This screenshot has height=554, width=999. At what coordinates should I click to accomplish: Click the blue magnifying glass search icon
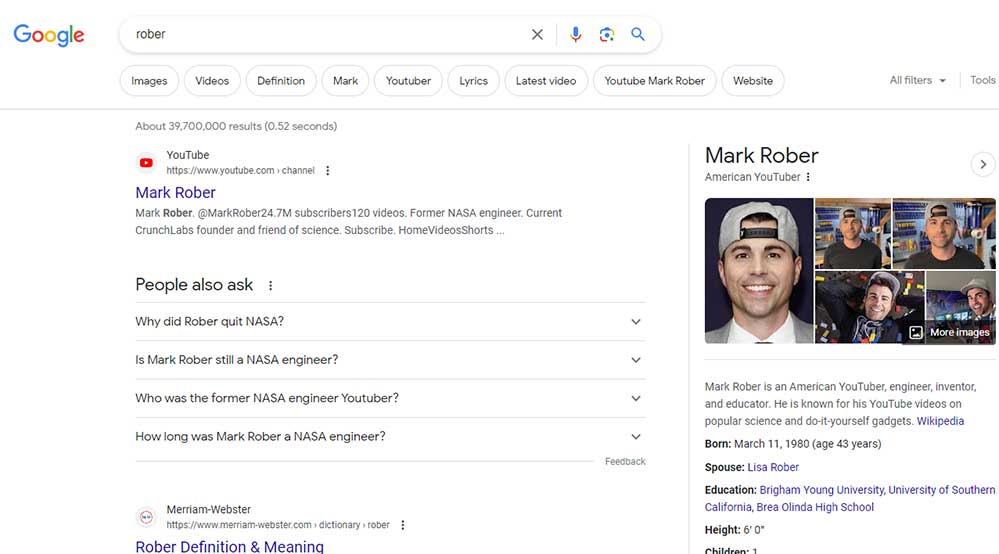638,34
